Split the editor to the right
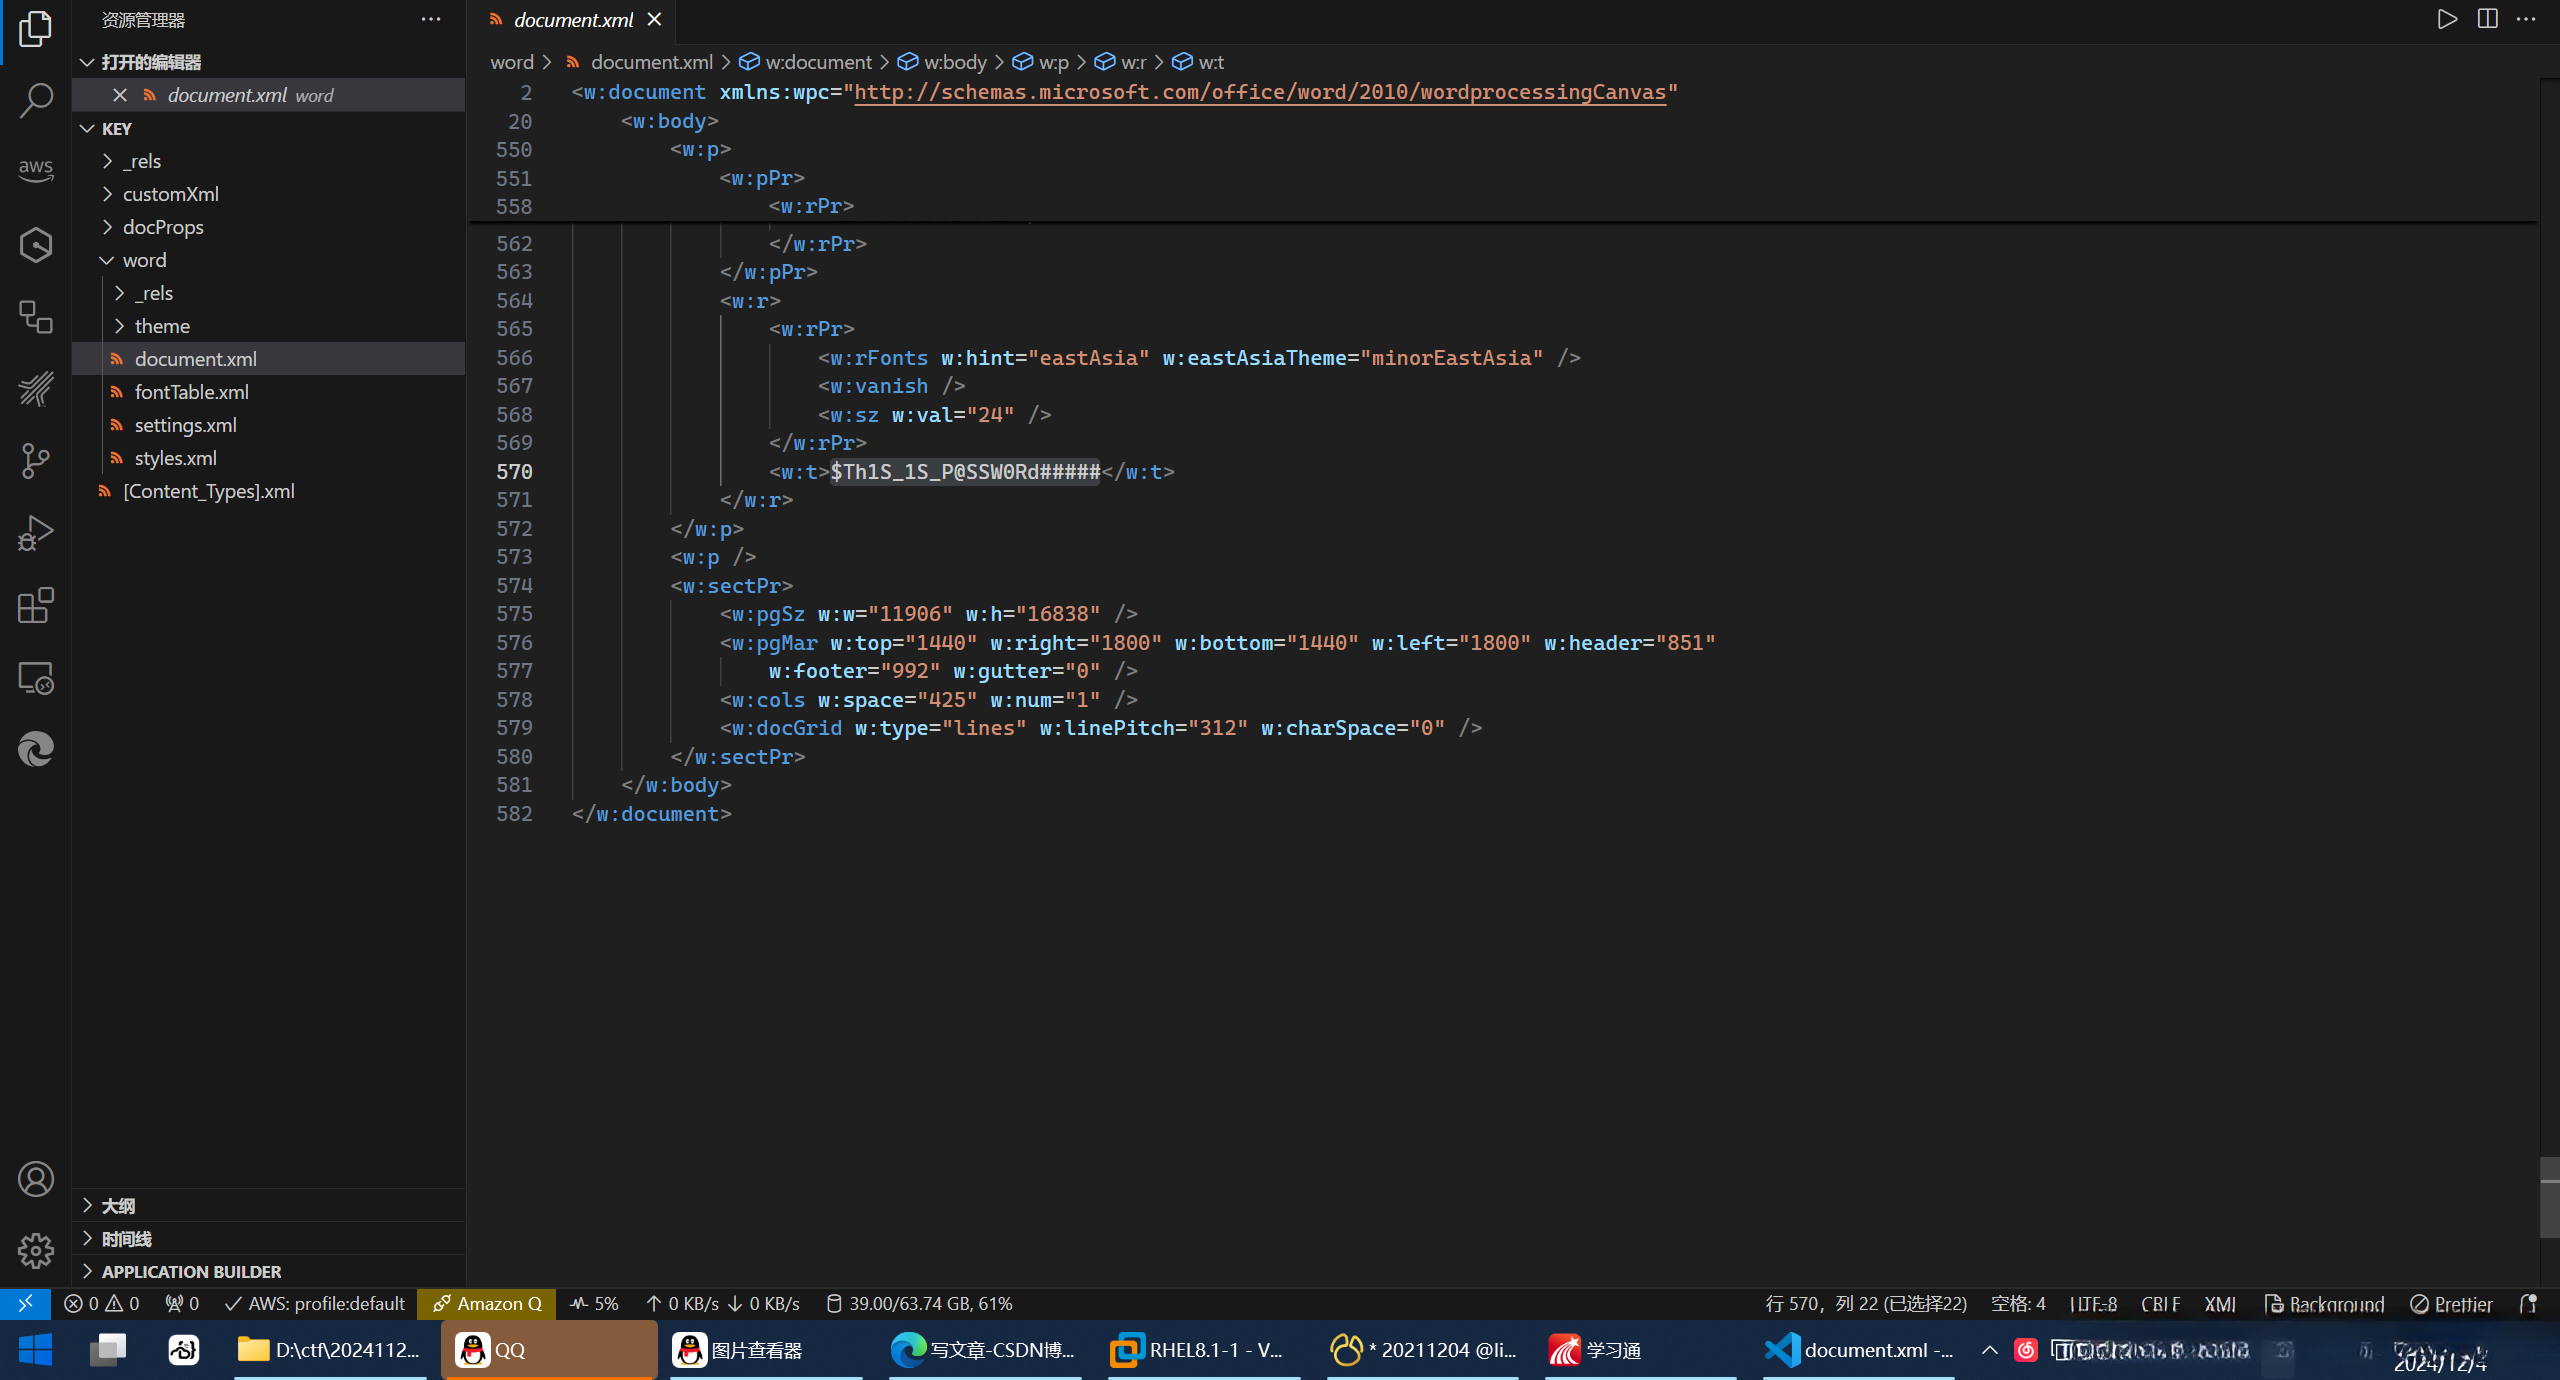 (x=2487, y=19)
